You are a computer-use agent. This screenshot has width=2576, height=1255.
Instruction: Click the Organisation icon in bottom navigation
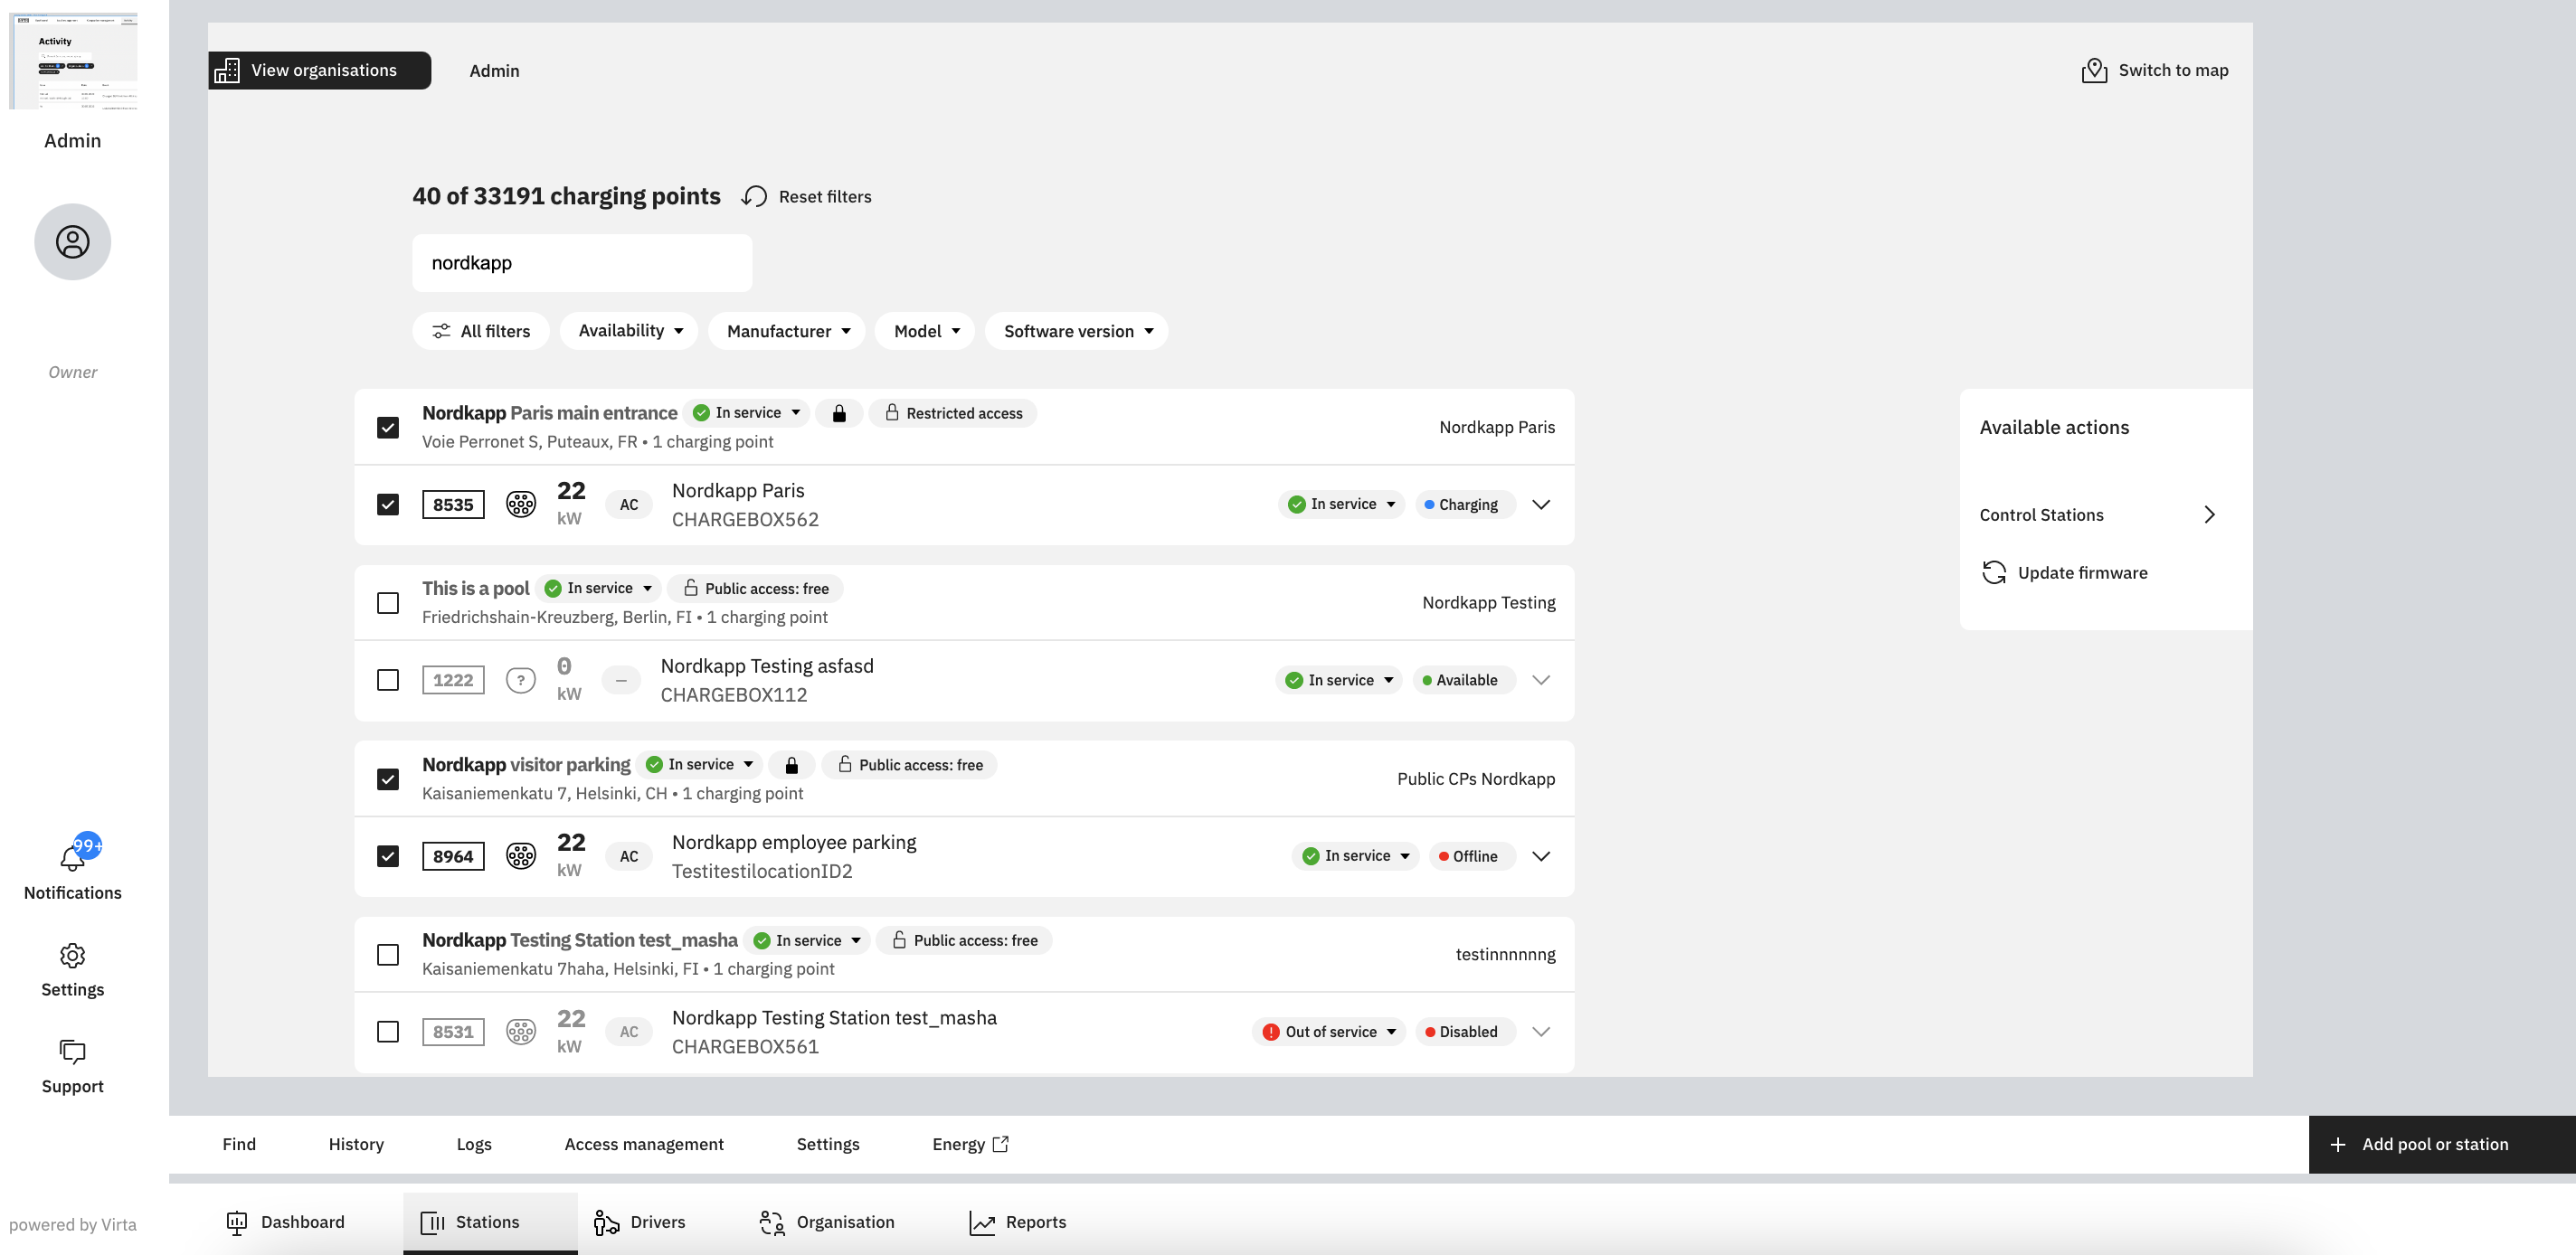pos(772,1222)
